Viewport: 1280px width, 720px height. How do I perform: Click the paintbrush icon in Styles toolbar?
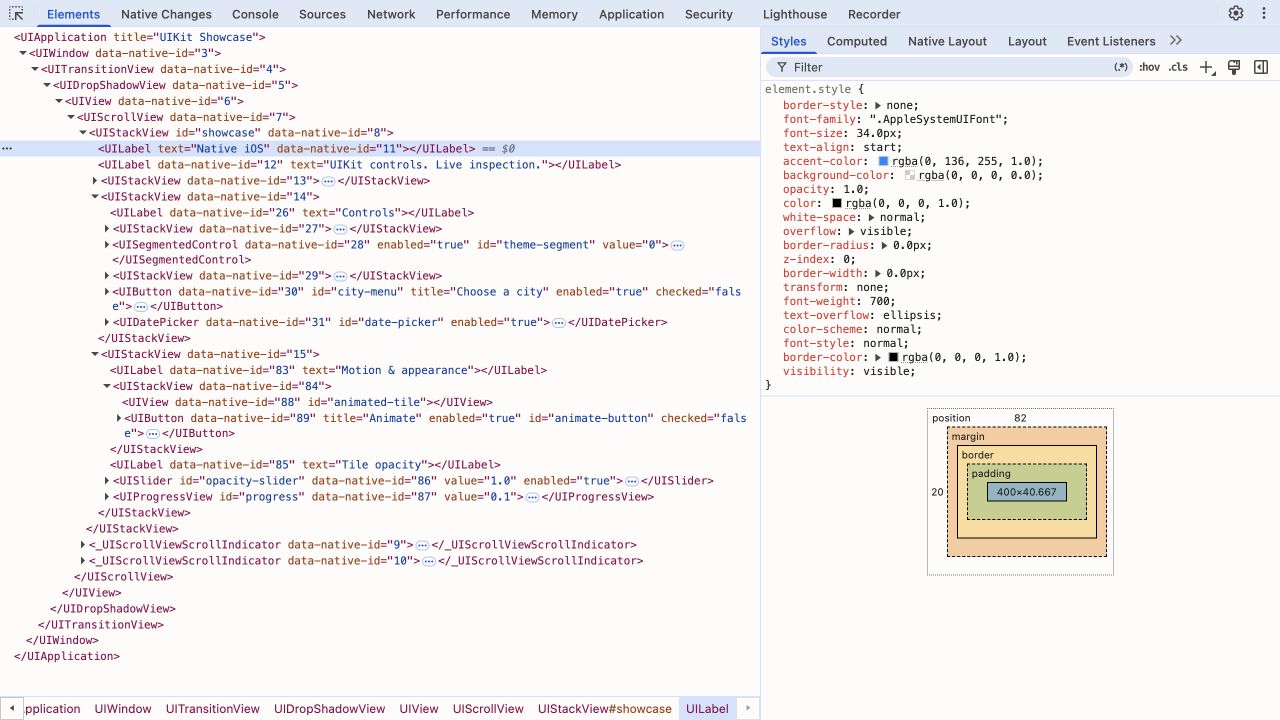click(x=1233, y=67)
